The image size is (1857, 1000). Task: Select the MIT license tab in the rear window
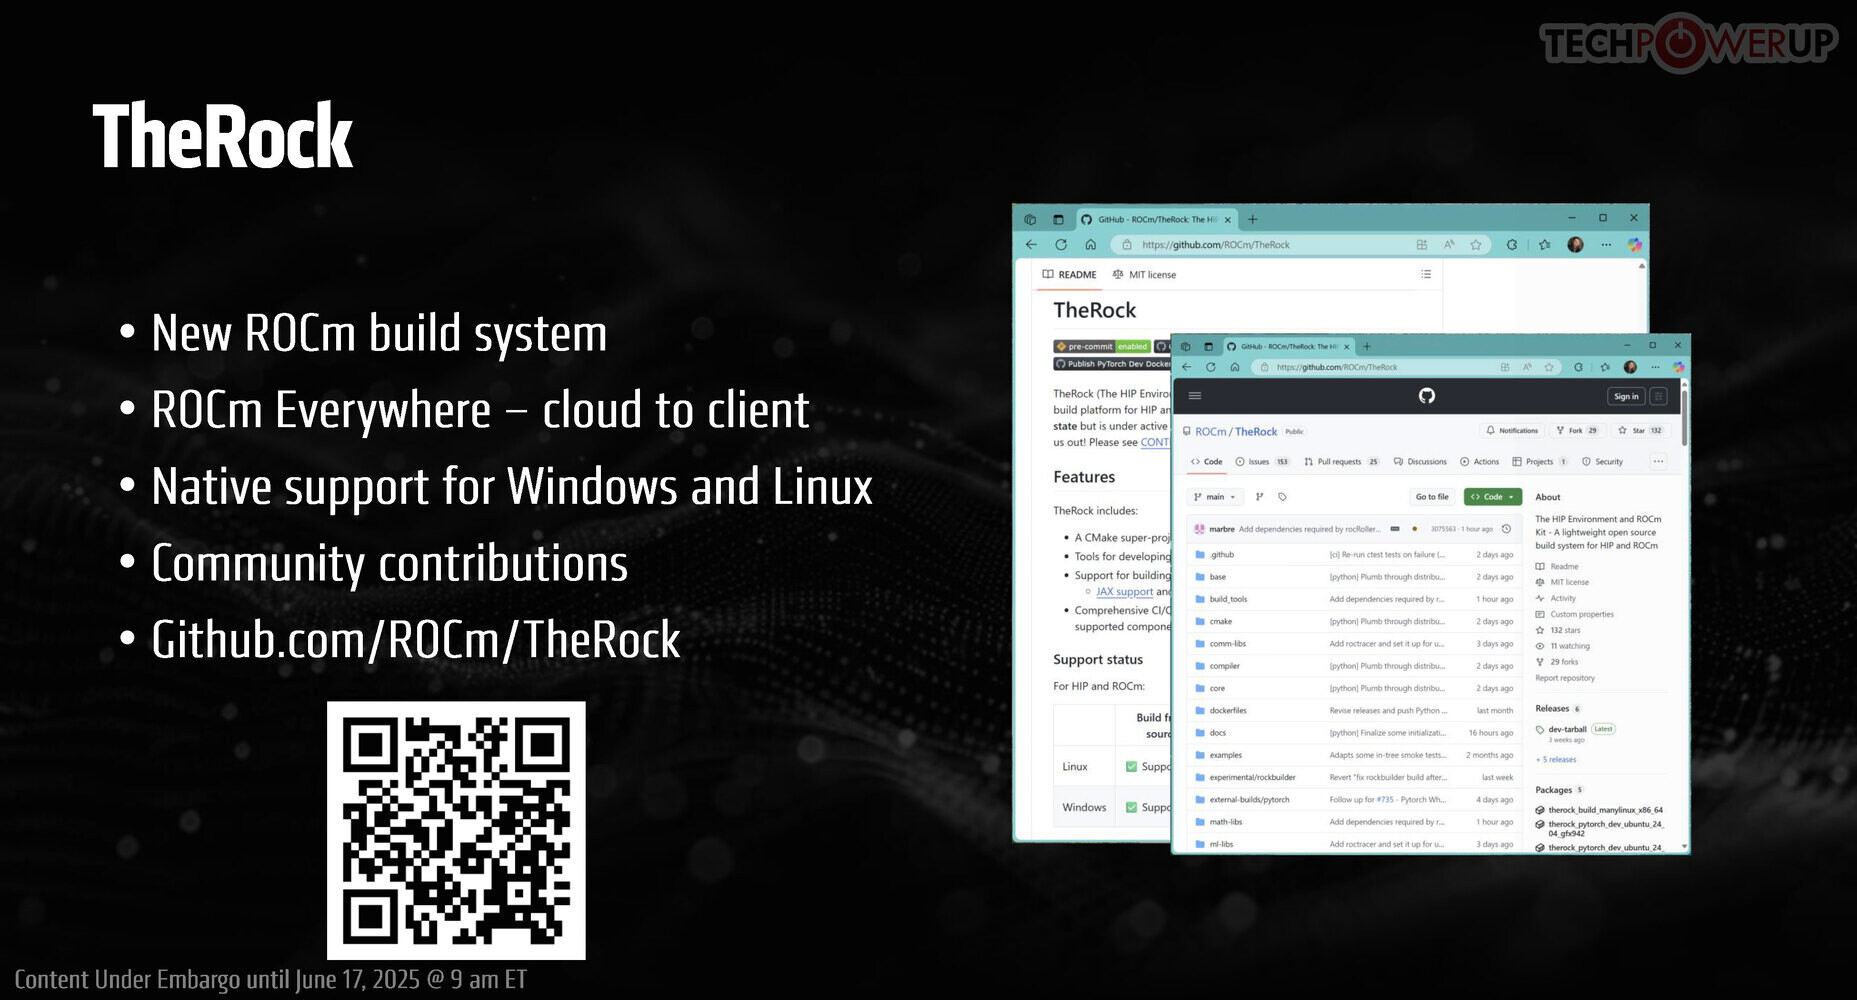[x=1144, y=274]
